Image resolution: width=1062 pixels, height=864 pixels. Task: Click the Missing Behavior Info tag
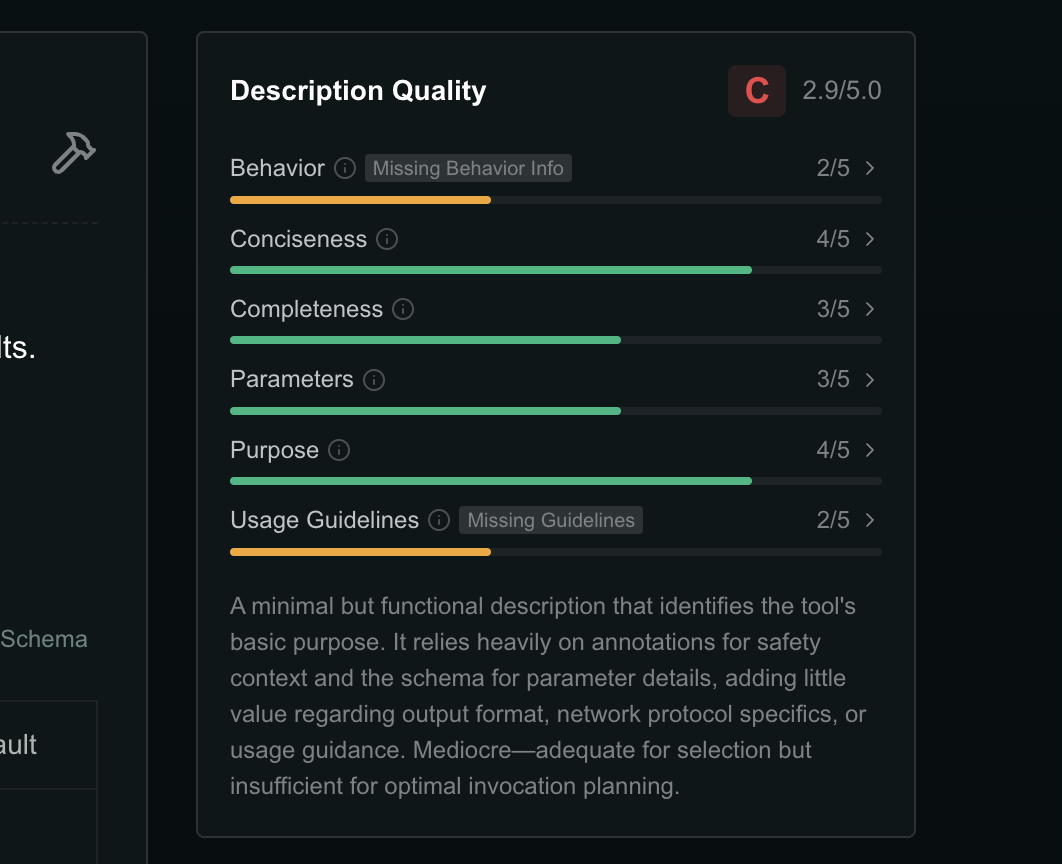tap(468, 168)
